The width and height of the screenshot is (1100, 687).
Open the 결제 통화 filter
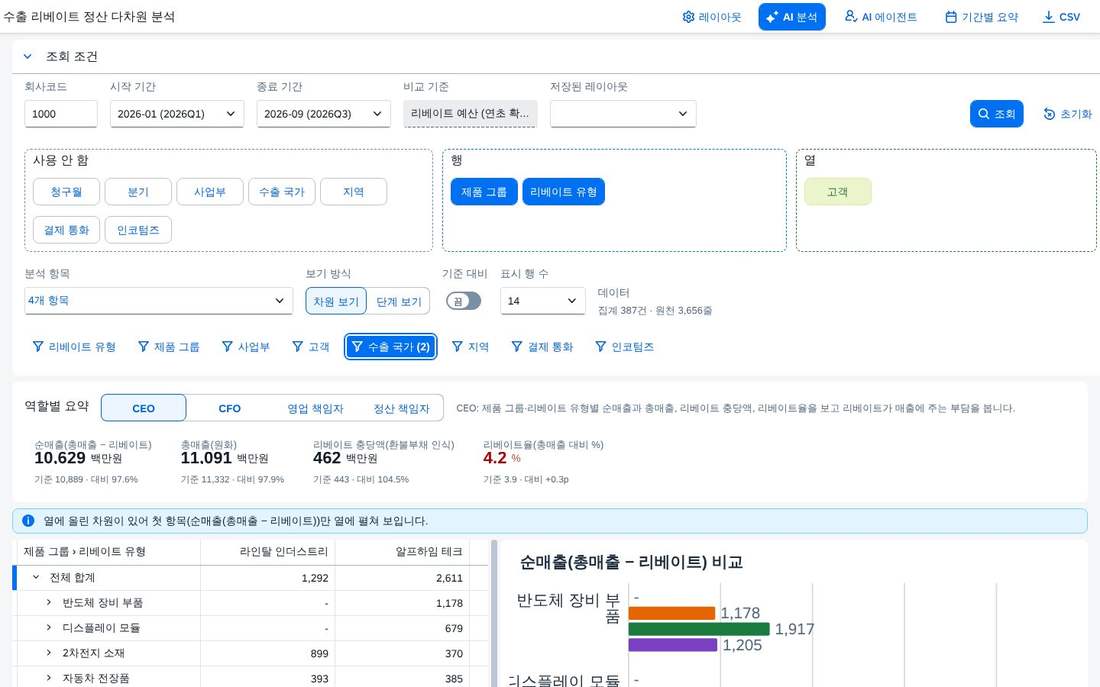542,347
